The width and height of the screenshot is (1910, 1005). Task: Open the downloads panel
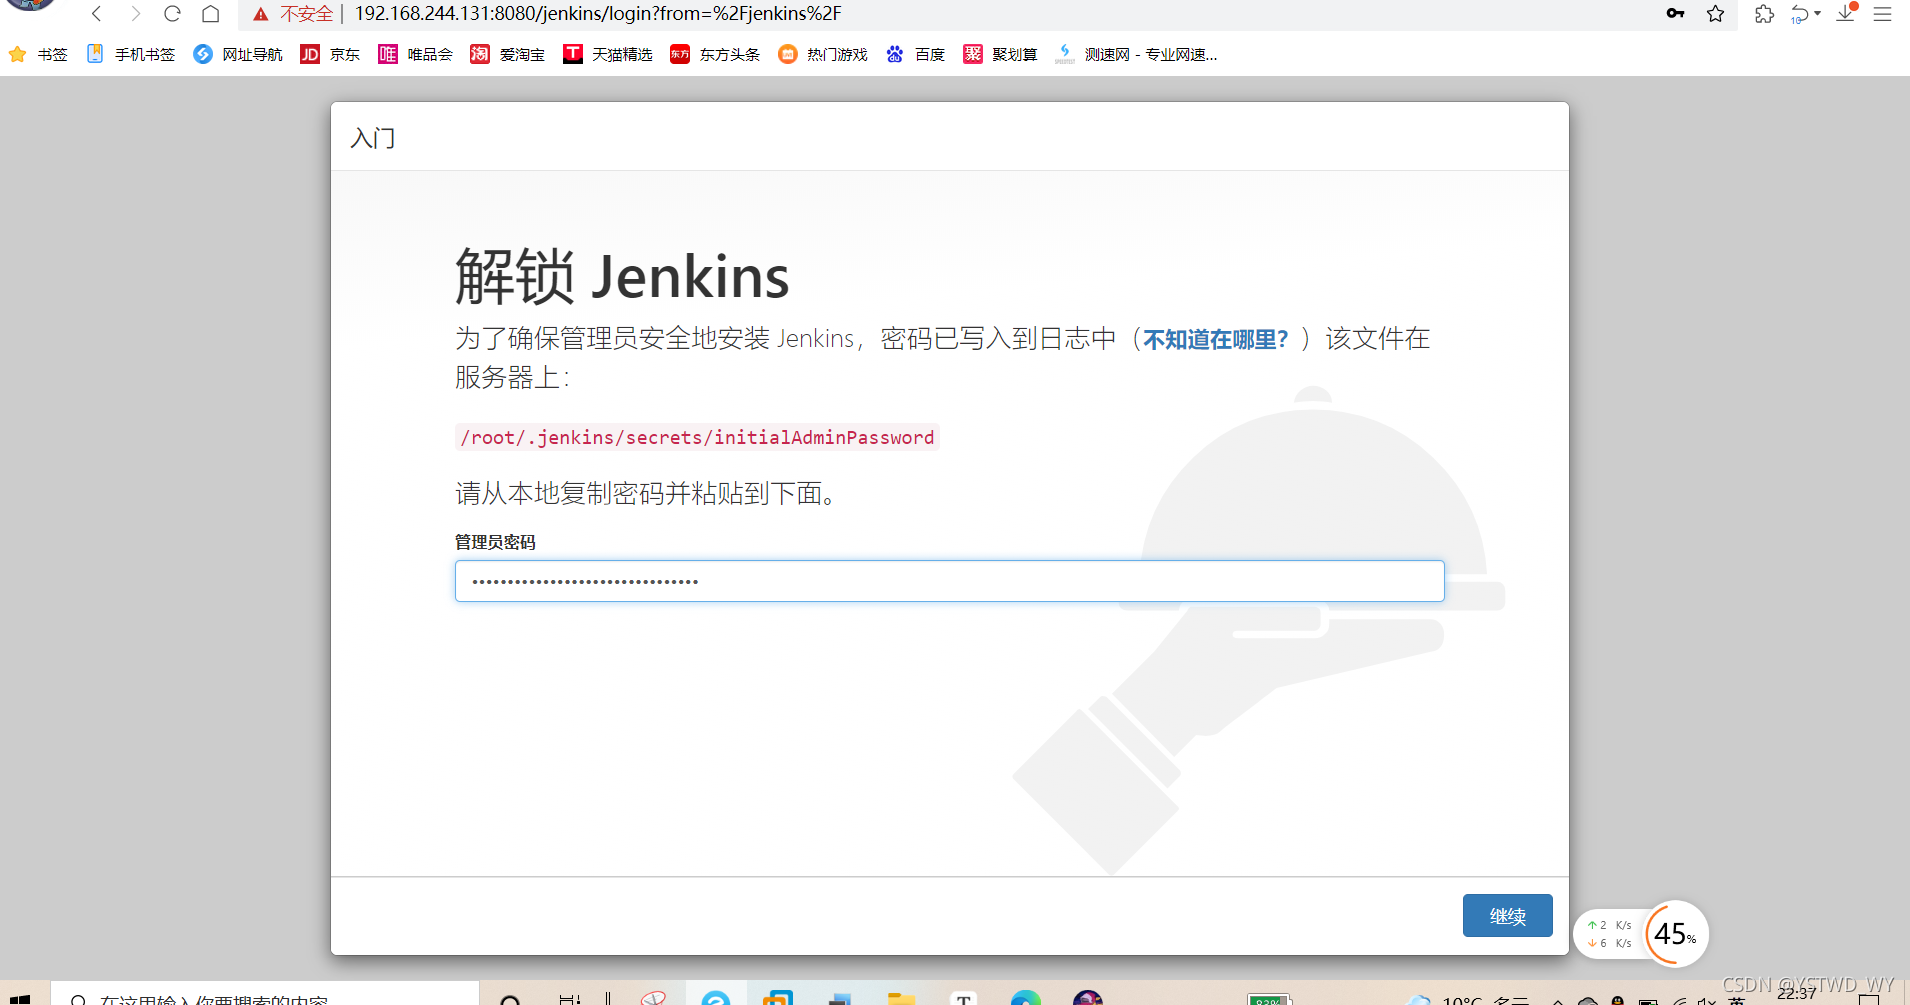point(1846,14)
